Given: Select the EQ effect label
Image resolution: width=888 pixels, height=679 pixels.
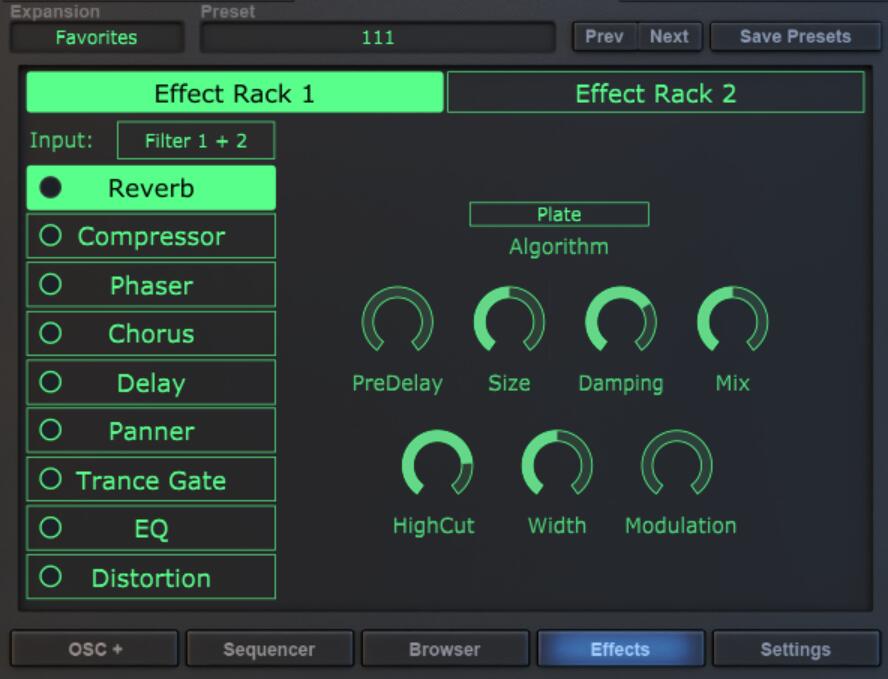Looking at the screenshot, I should [151, 529].
